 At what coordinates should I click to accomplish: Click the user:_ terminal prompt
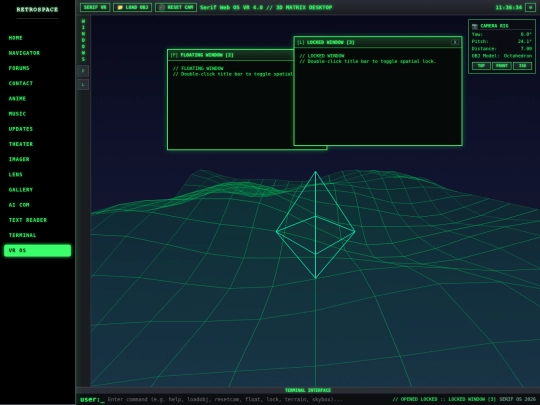pos(92,399)
